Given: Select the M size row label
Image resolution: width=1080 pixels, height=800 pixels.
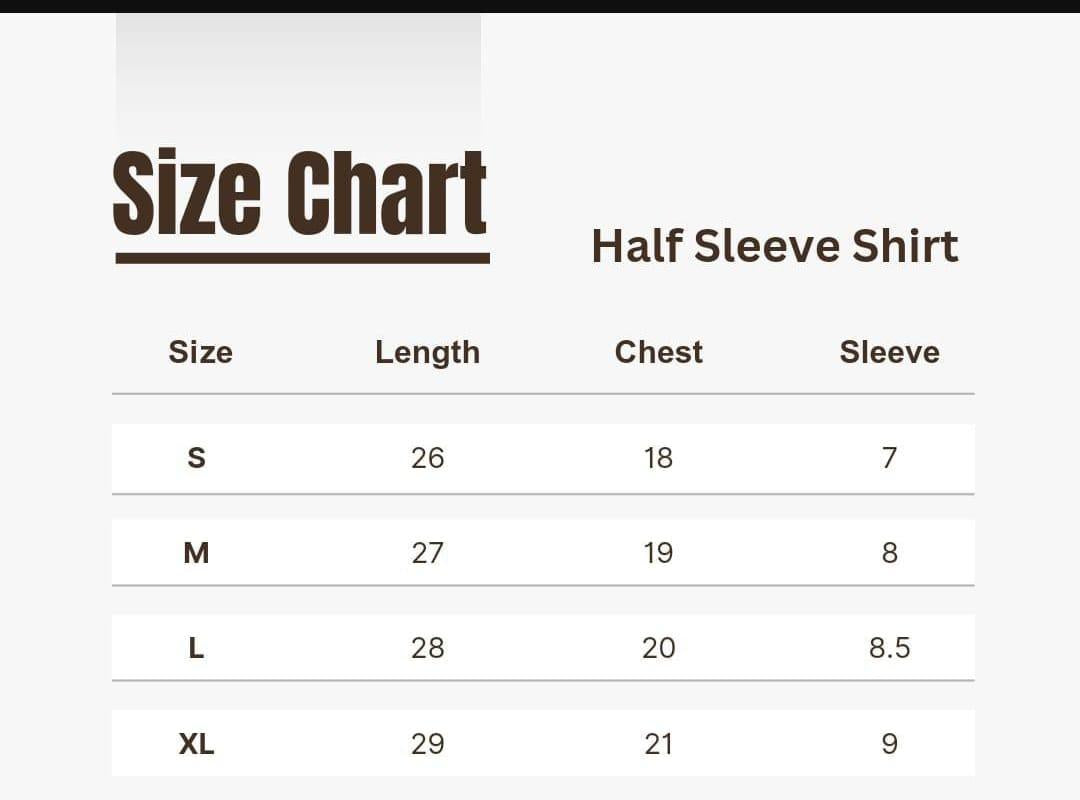Looking at the screenshot, I should (x=196, y=553).
